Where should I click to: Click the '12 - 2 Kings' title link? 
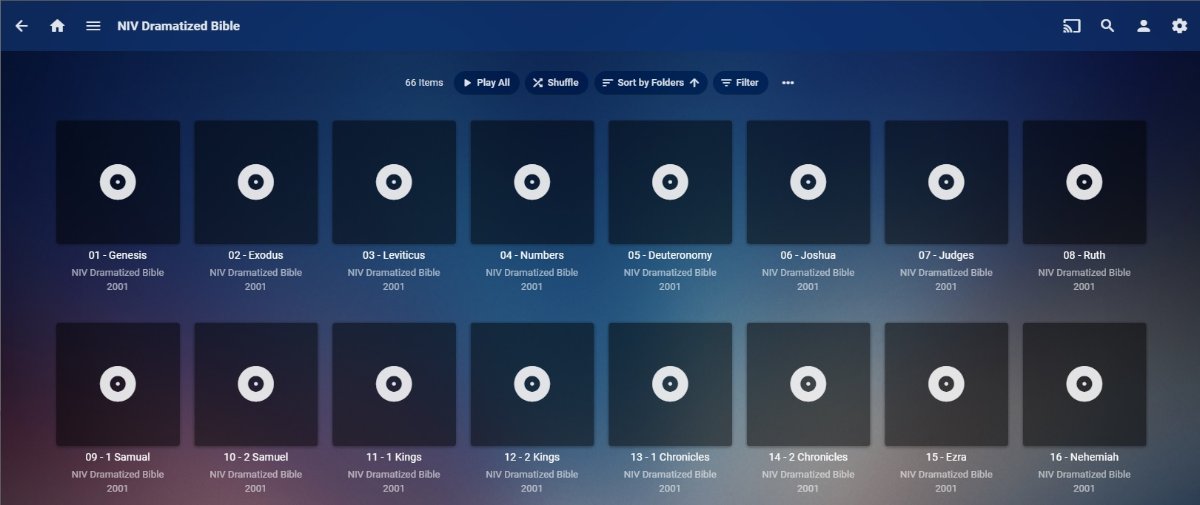coord(532,457)
